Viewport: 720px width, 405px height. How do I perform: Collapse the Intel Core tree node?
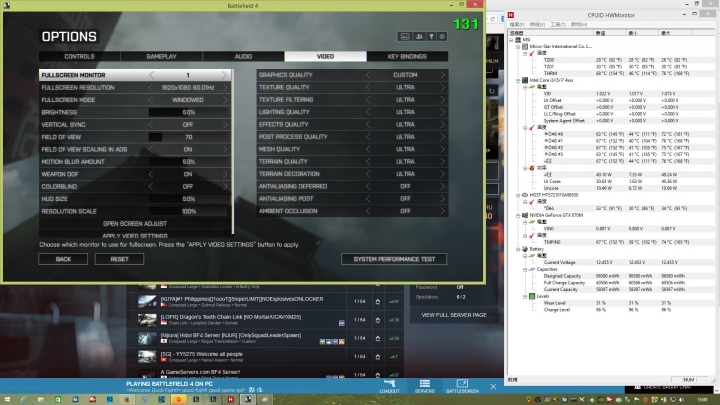click(518, 80)
